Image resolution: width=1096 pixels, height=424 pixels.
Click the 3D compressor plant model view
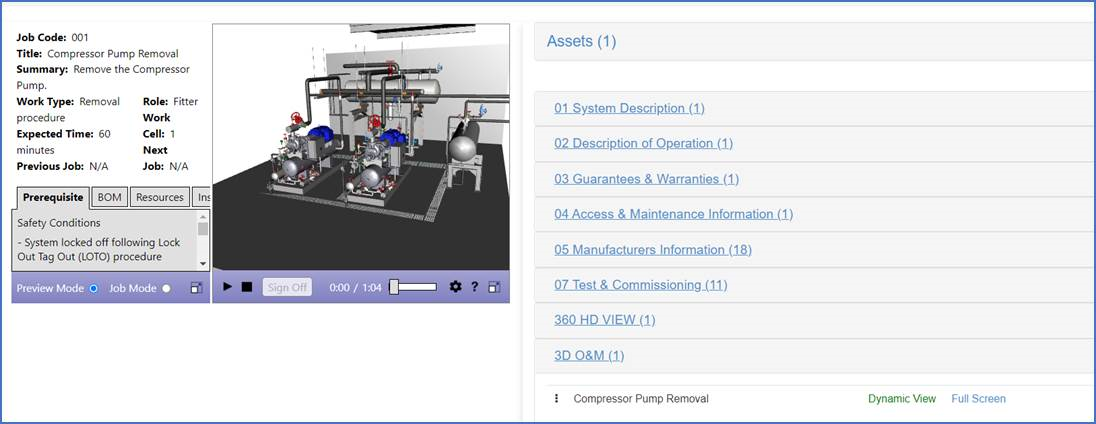coord(361,147)
